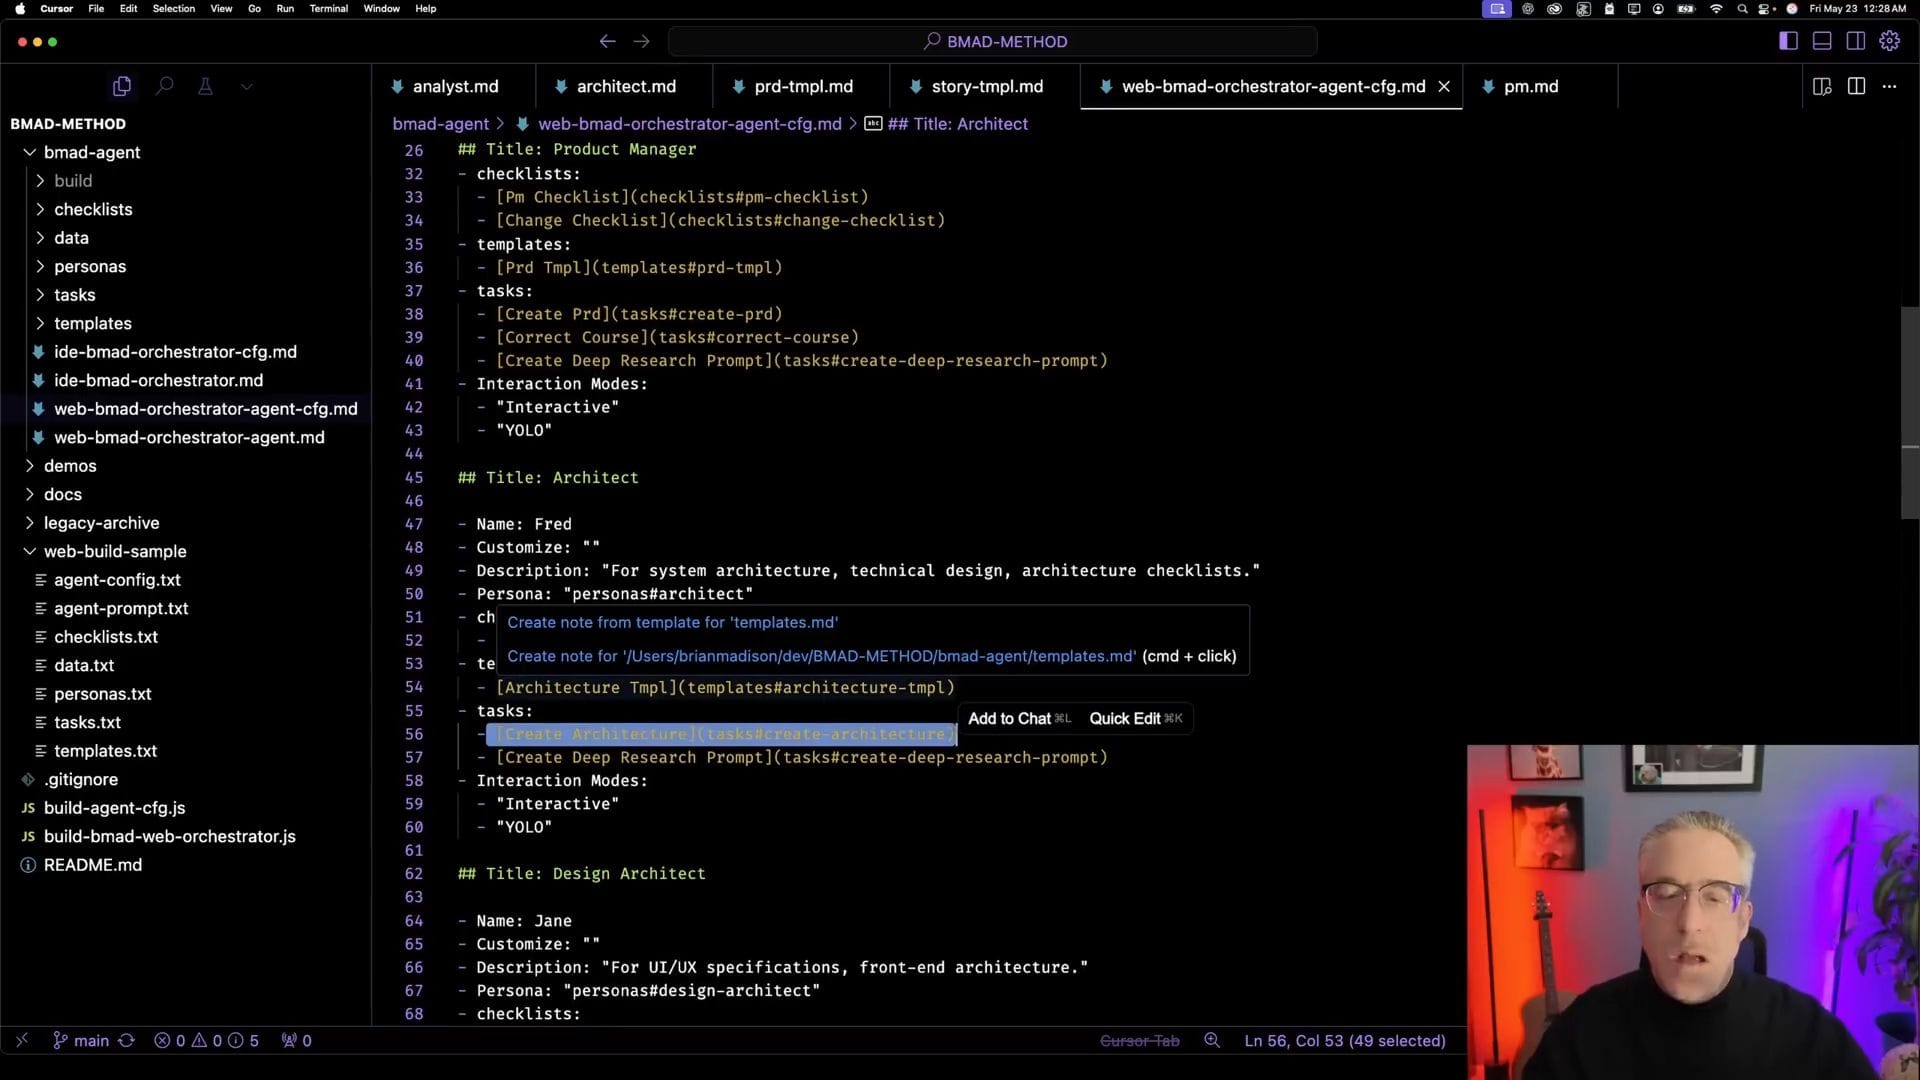Click Create note from template link
The width and height of the screenshot is (1920, 1080).
coord(672,622)
